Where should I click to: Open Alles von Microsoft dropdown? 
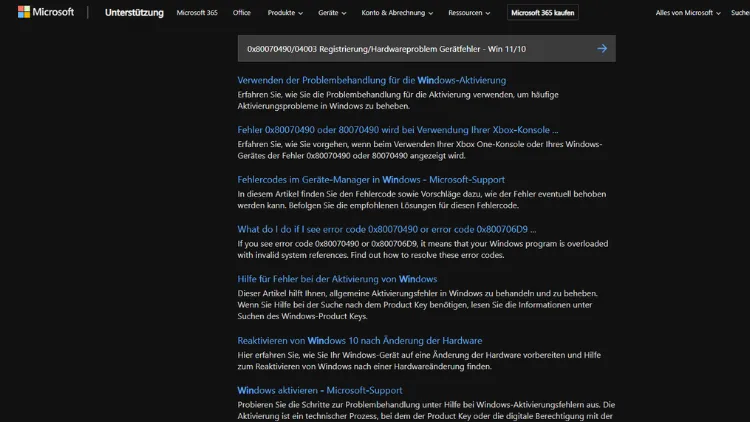[x=688, y=13]
